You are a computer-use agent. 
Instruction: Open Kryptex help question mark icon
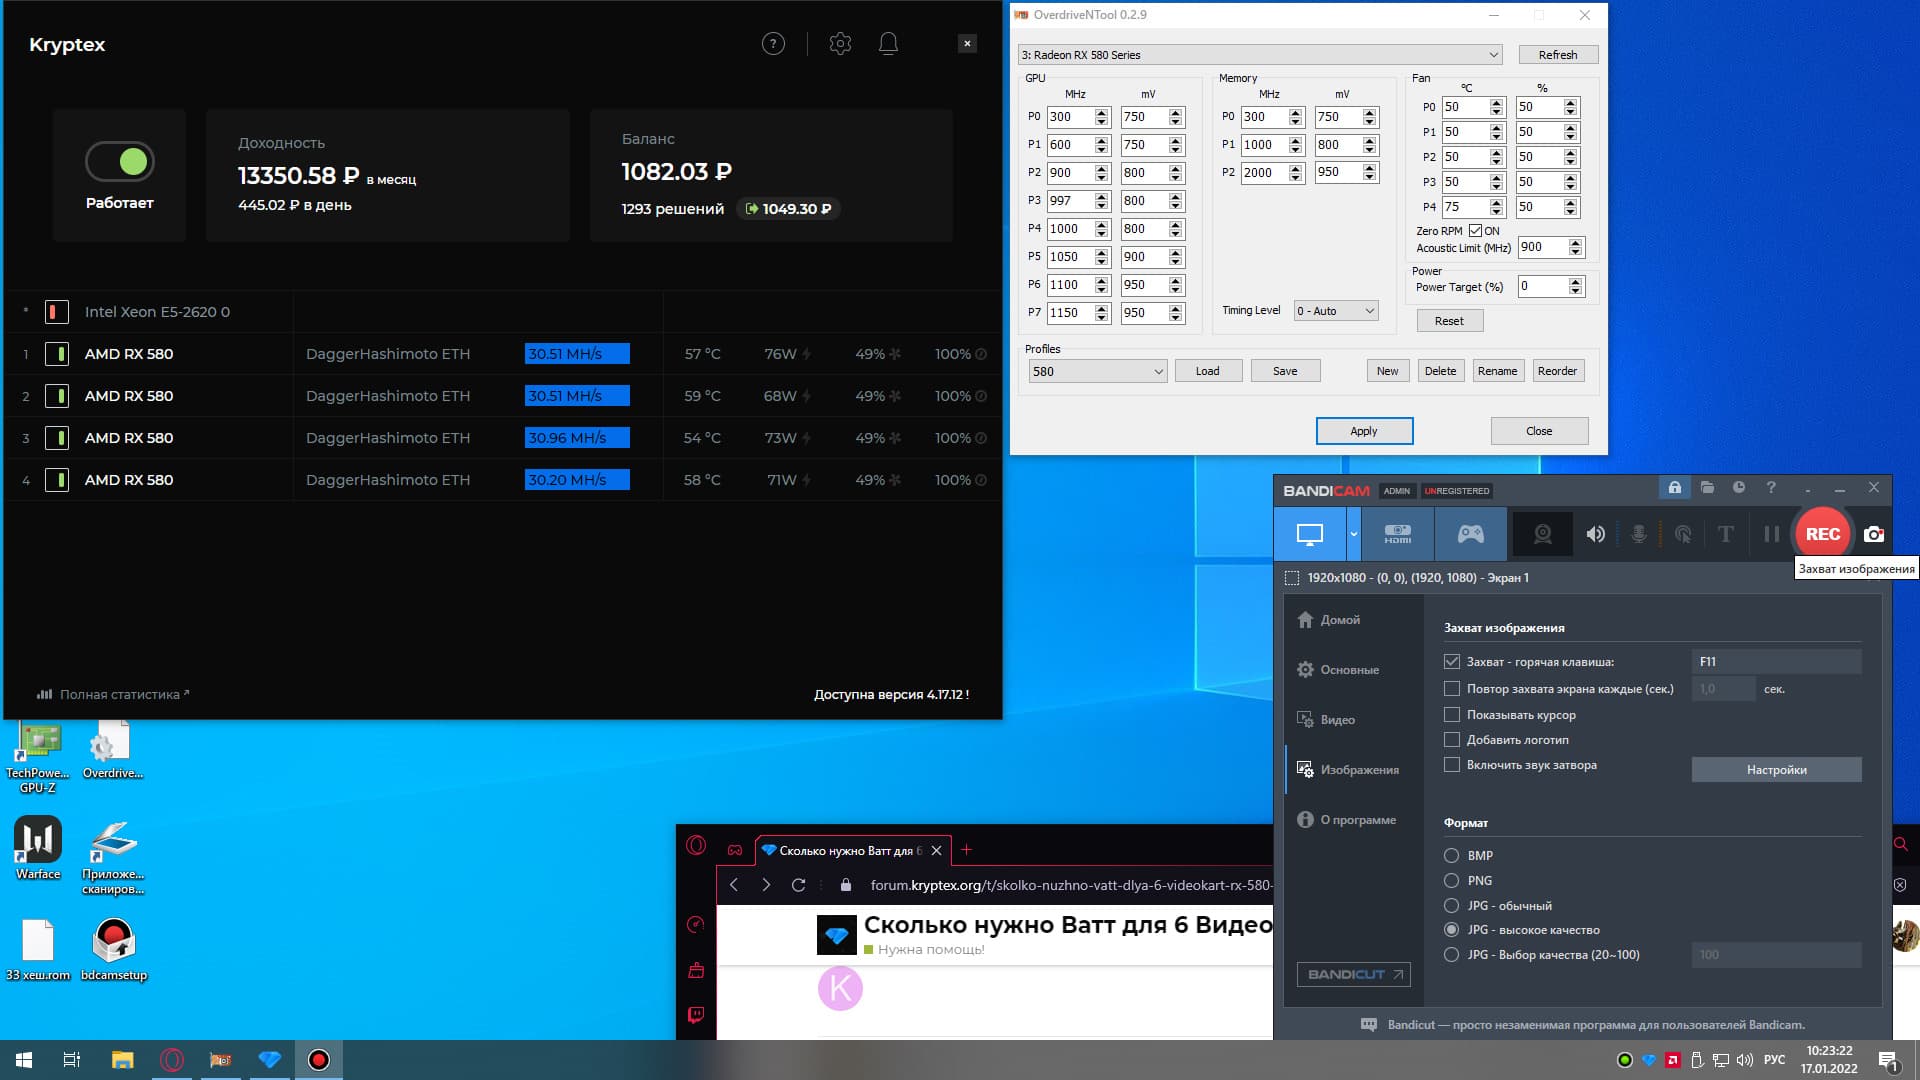tap(773, 44)
